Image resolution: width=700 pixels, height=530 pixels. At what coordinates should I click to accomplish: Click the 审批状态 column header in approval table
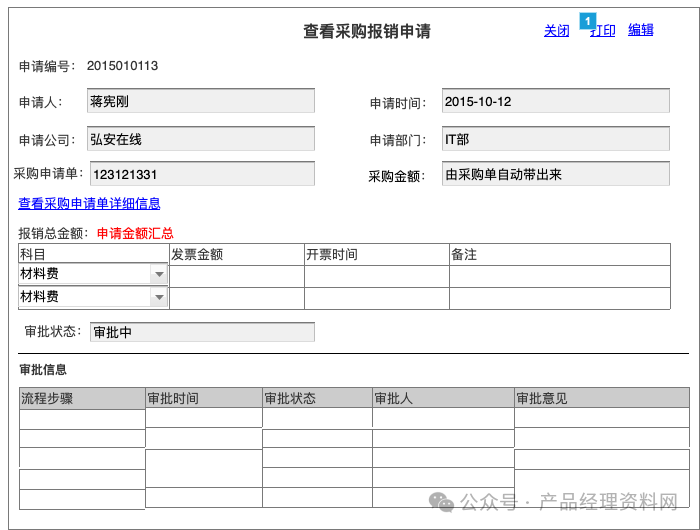tap(317, 398)
